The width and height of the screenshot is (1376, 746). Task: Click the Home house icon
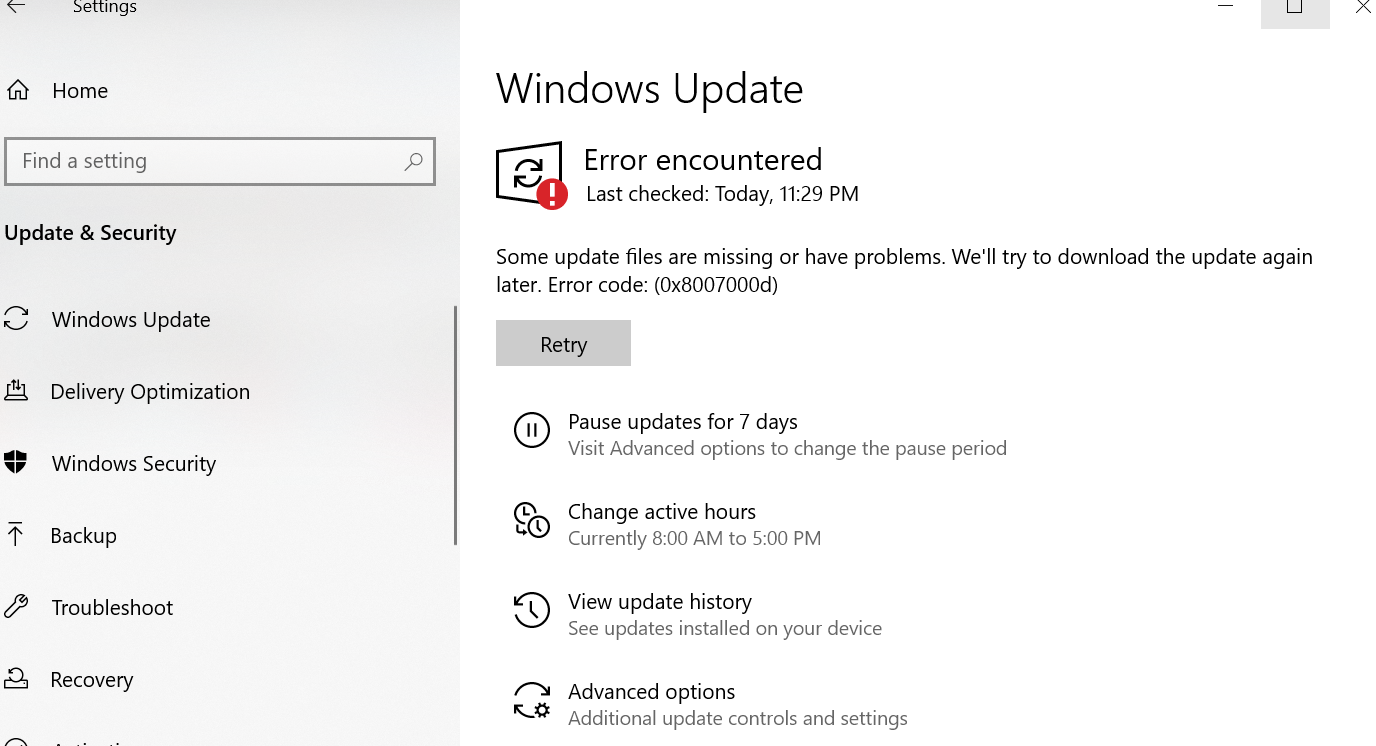point(17,89)
